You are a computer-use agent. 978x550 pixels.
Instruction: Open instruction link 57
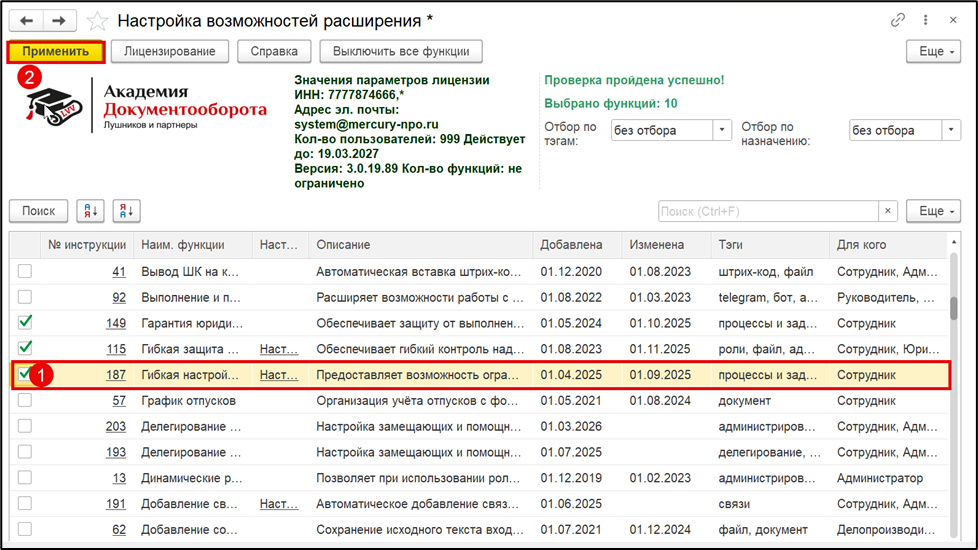[x=119, y=400]
